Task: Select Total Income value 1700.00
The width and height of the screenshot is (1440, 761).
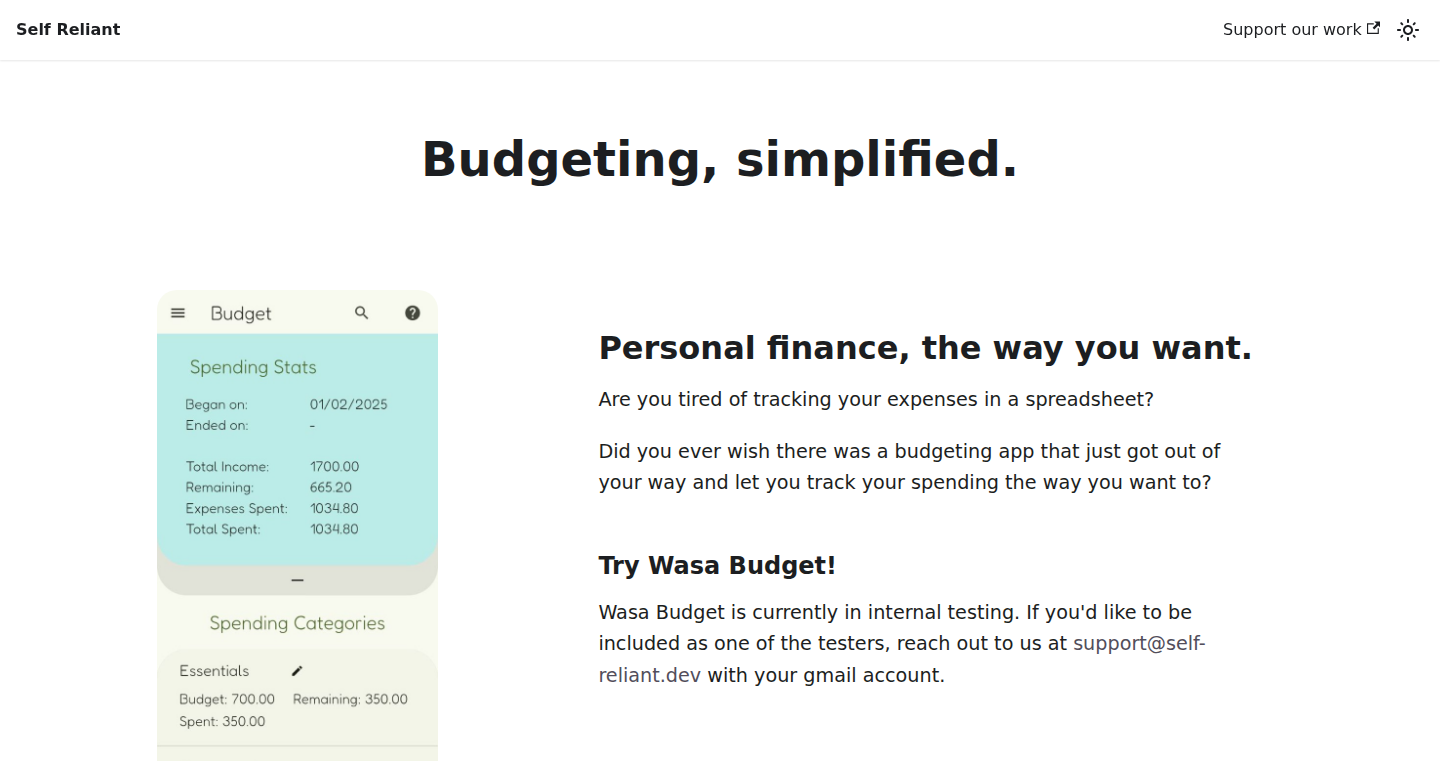Action: click(x=334, y=467)
